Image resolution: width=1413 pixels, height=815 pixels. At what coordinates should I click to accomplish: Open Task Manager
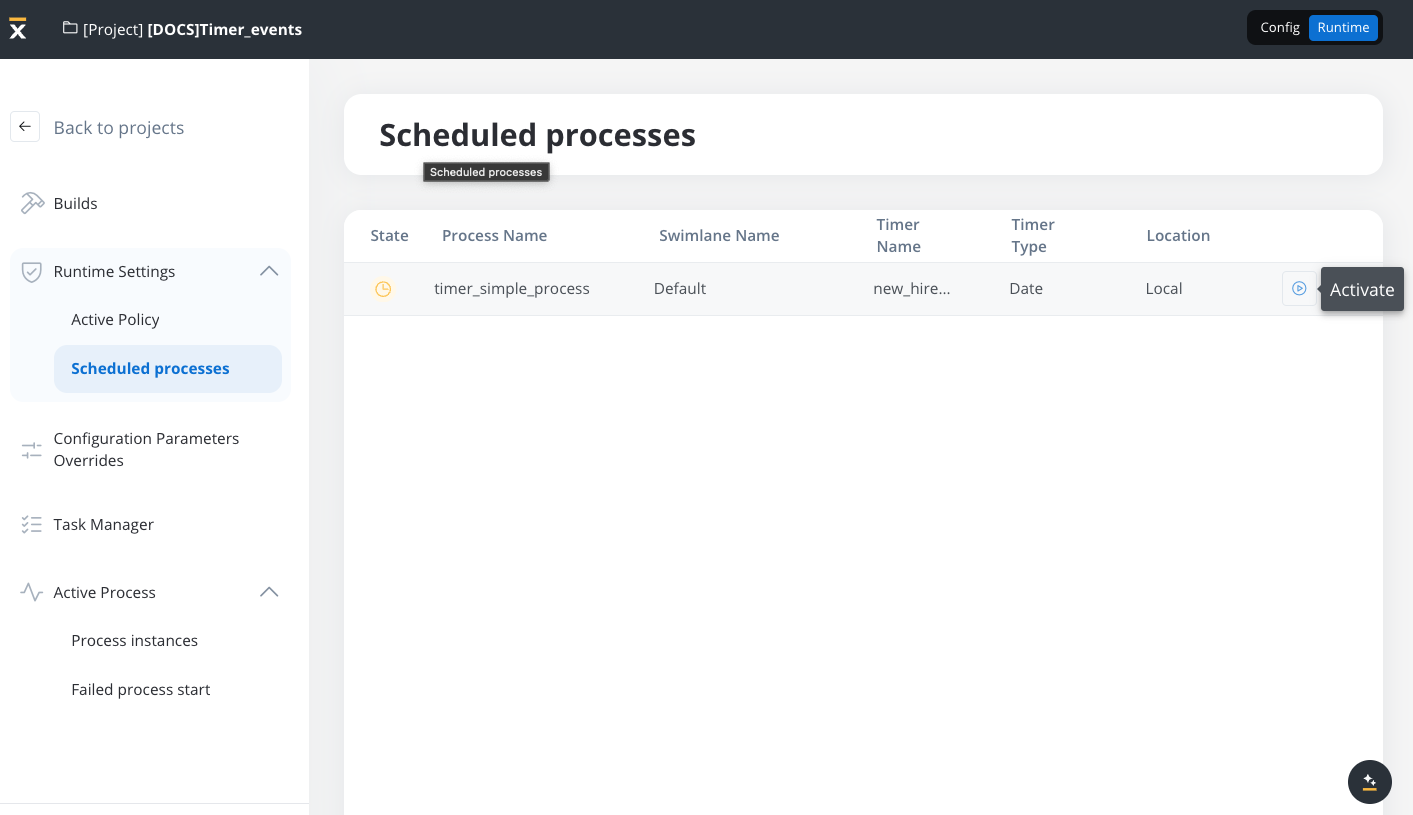click(x=103, y=525)
